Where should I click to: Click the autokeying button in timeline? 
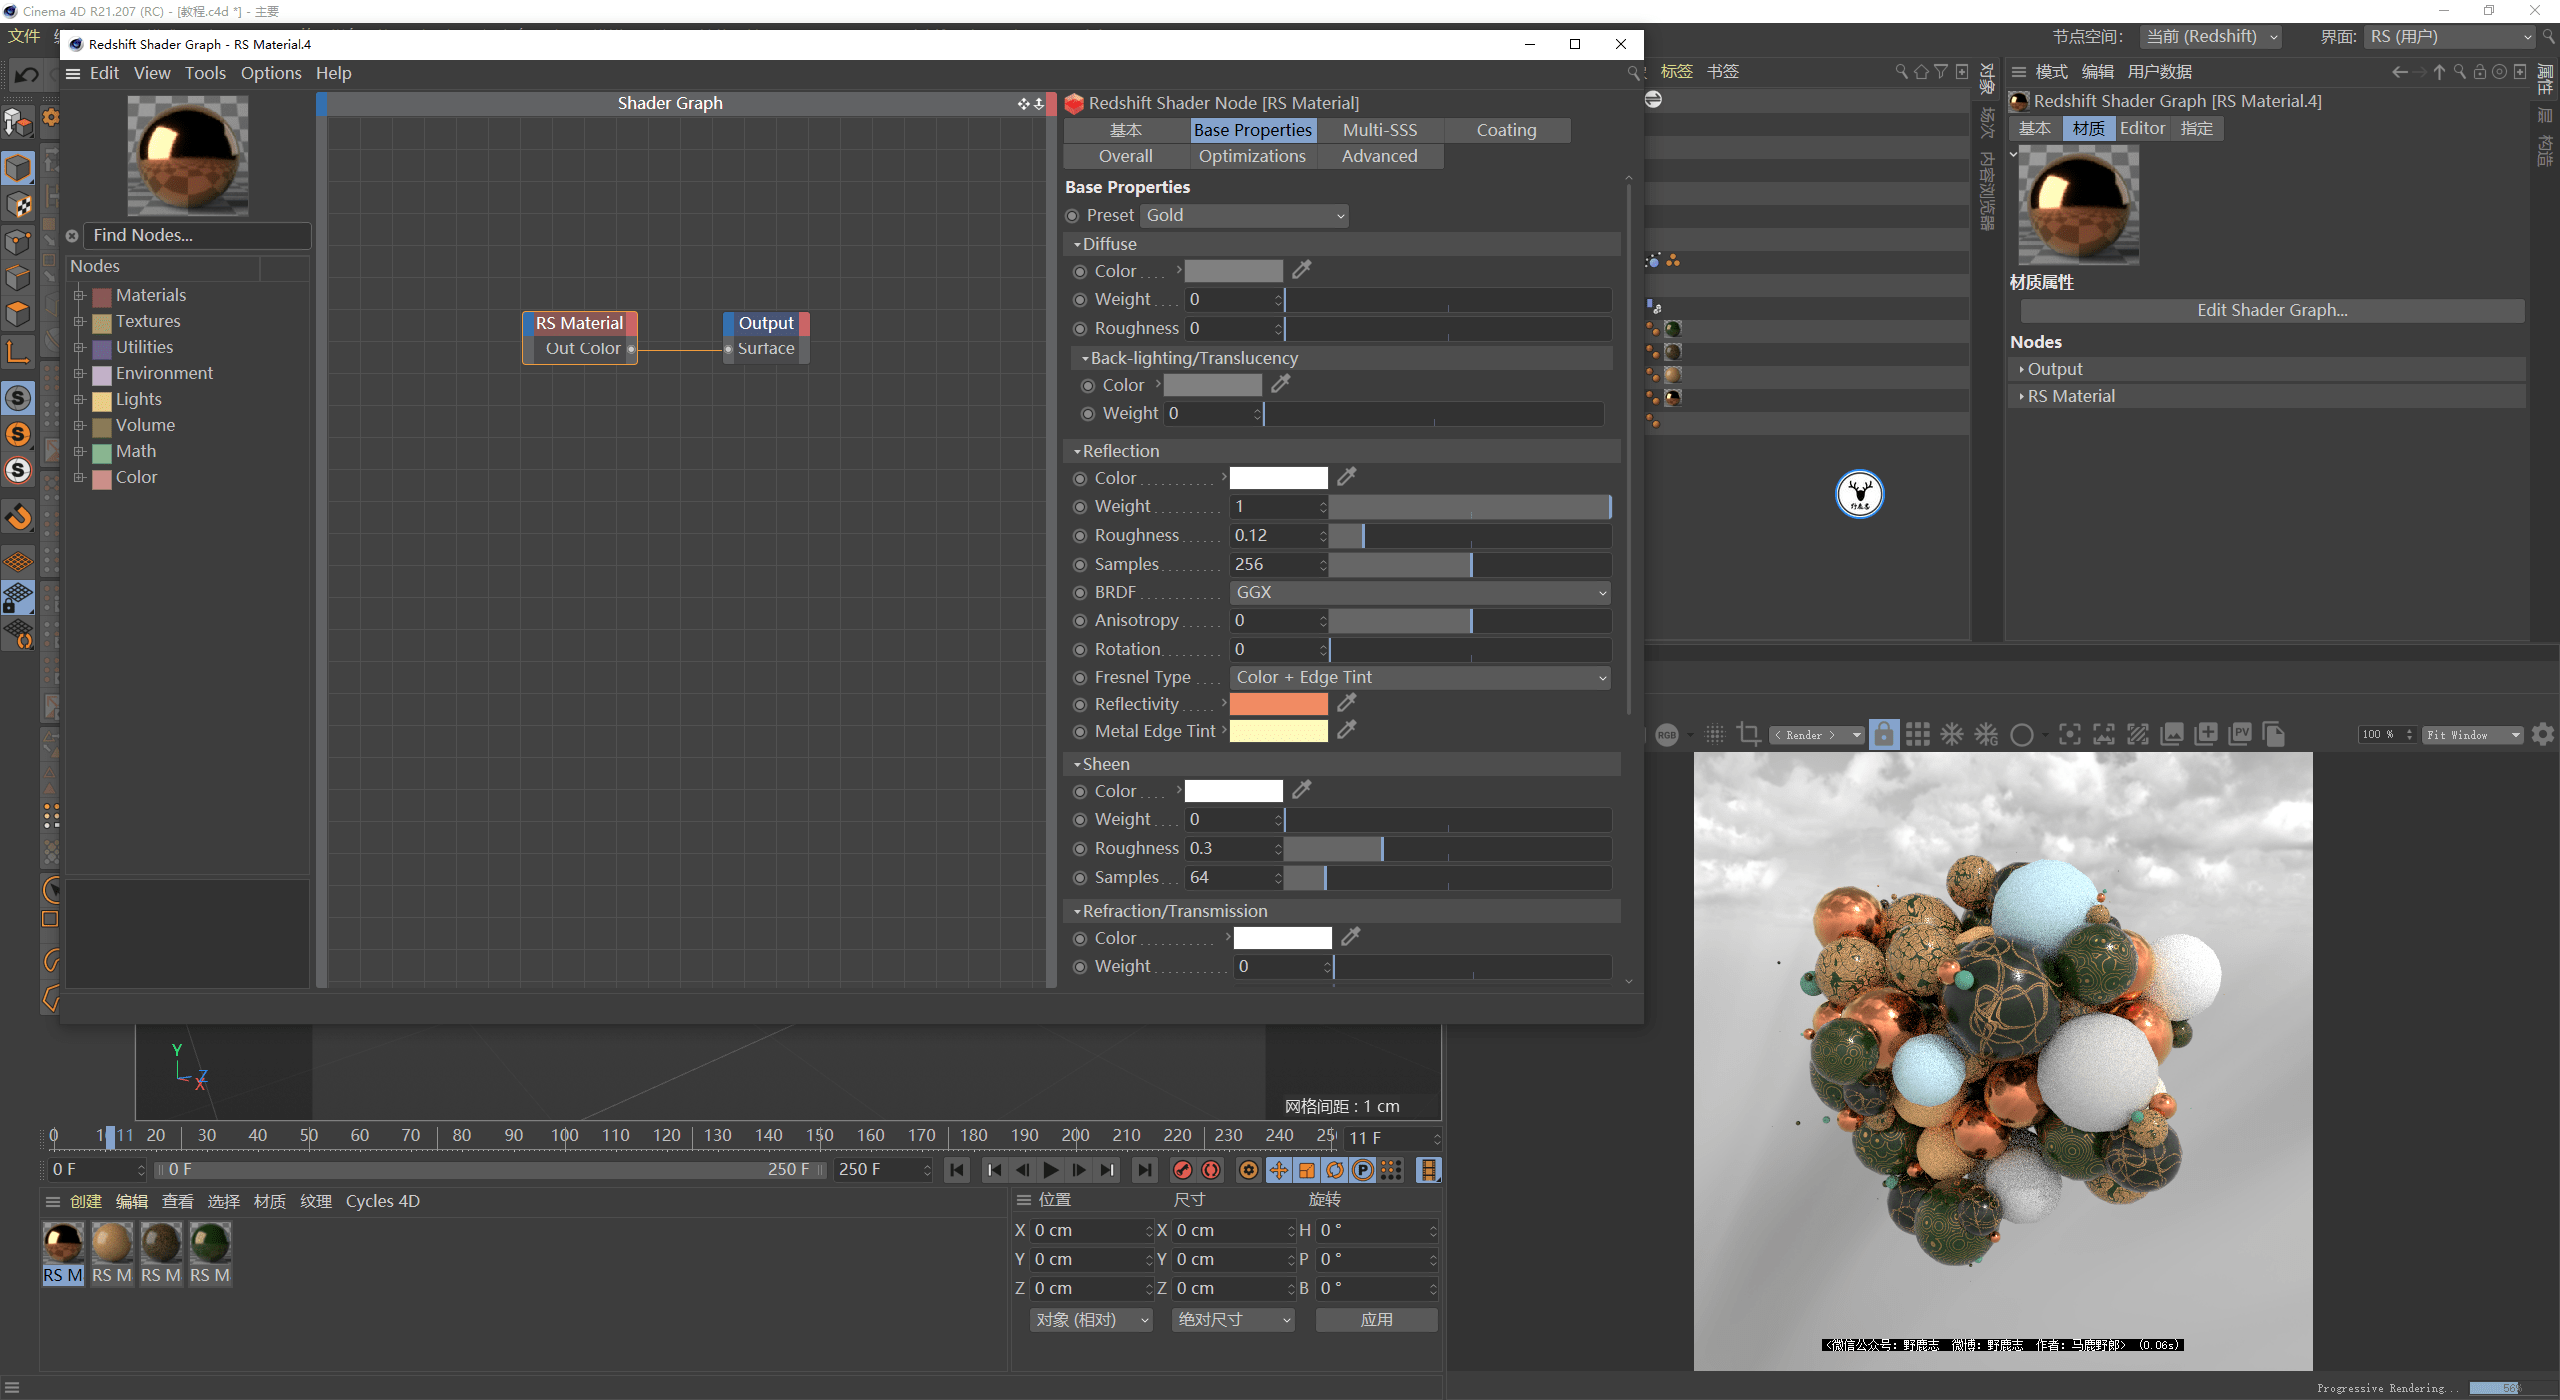pos(1211,1170)
